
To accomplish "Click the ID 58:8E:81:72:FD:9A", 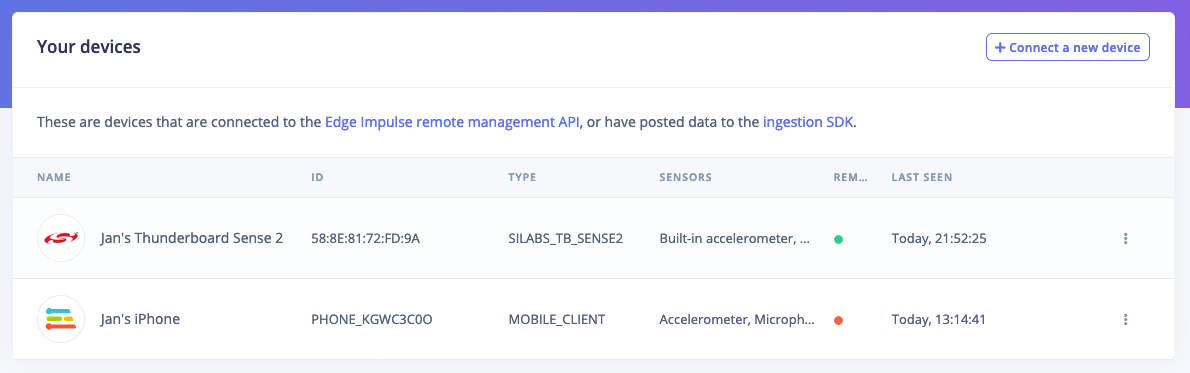I will [366, 239].
